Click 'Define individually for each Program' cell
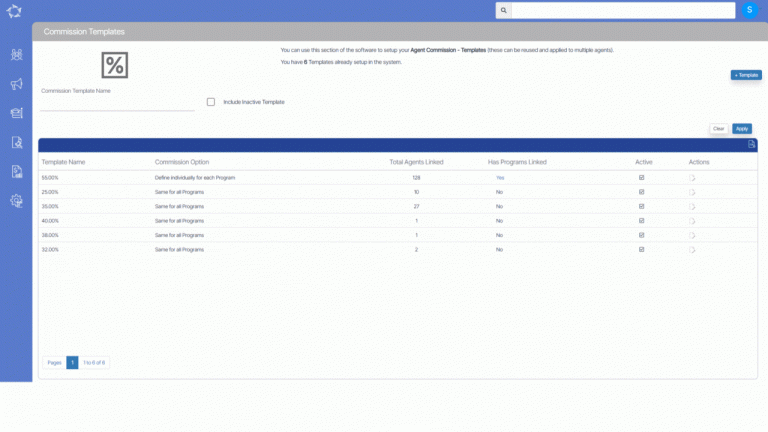Viewport: 768px width, 432px height. 195,178
